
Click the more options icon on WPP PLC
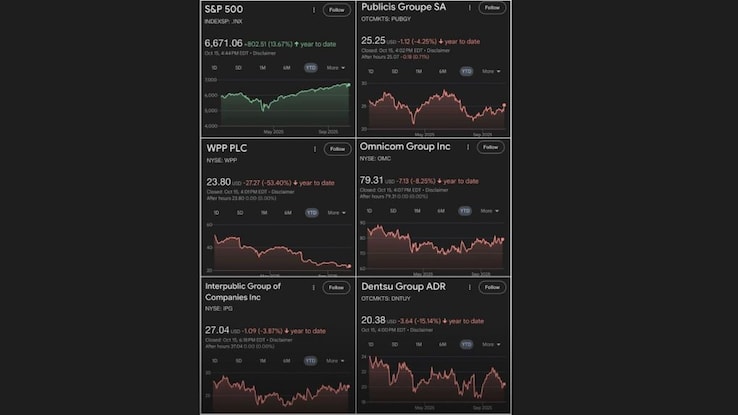[314, 149]
